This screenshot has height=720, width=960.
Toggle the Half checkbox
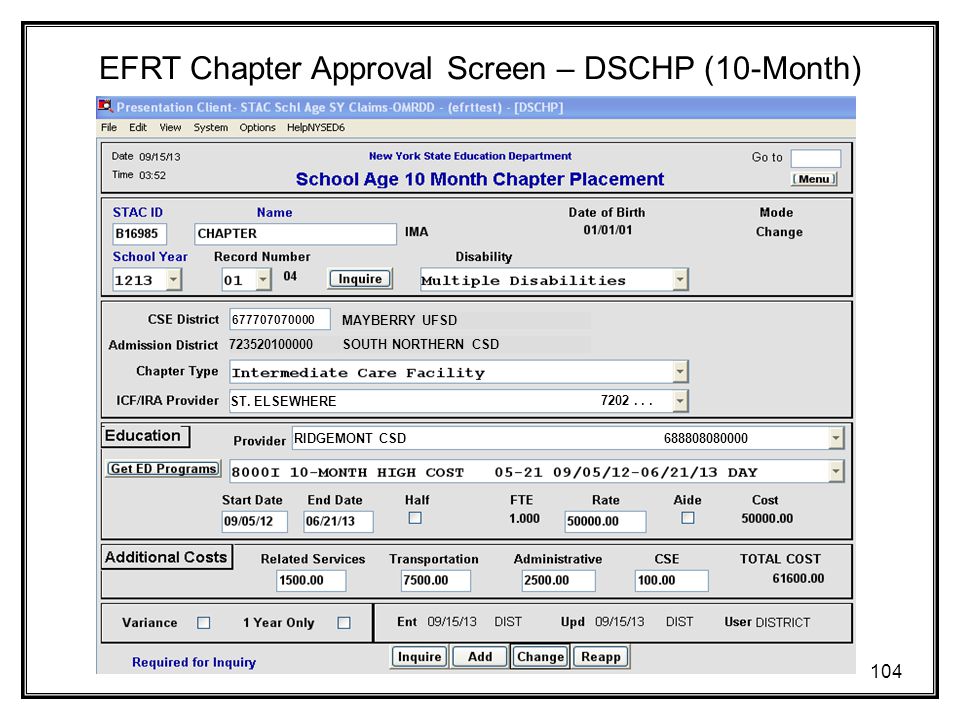click(415, 518)
